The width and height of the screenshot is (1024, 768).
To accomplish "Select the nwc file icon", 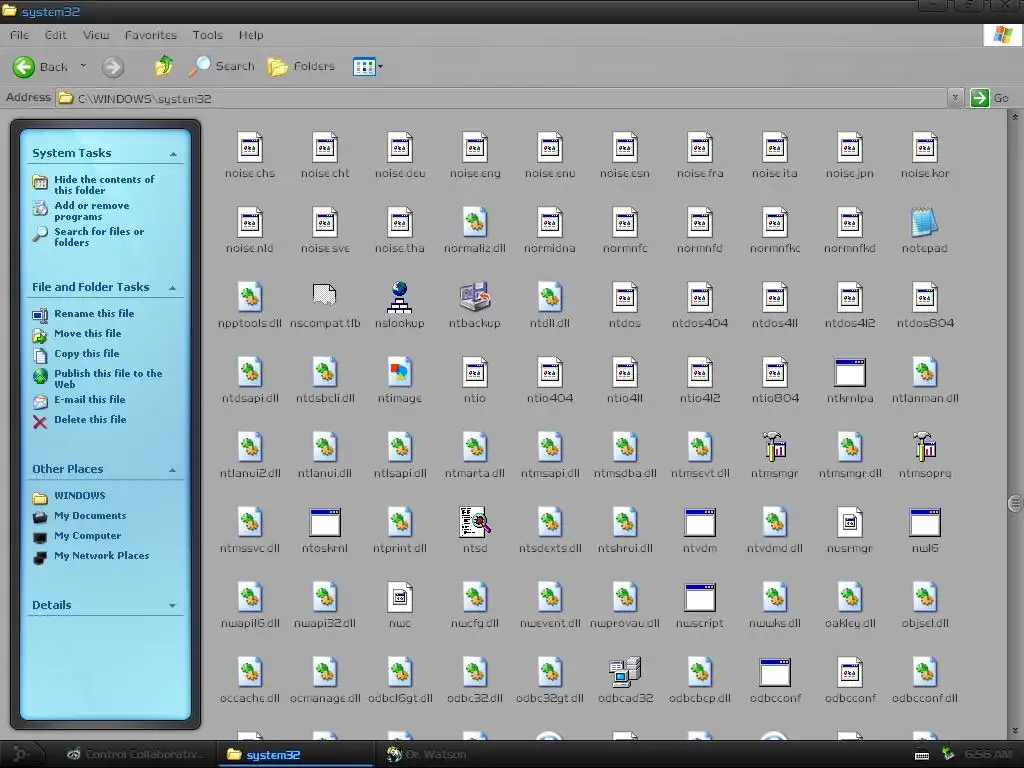I will [399, 598].
